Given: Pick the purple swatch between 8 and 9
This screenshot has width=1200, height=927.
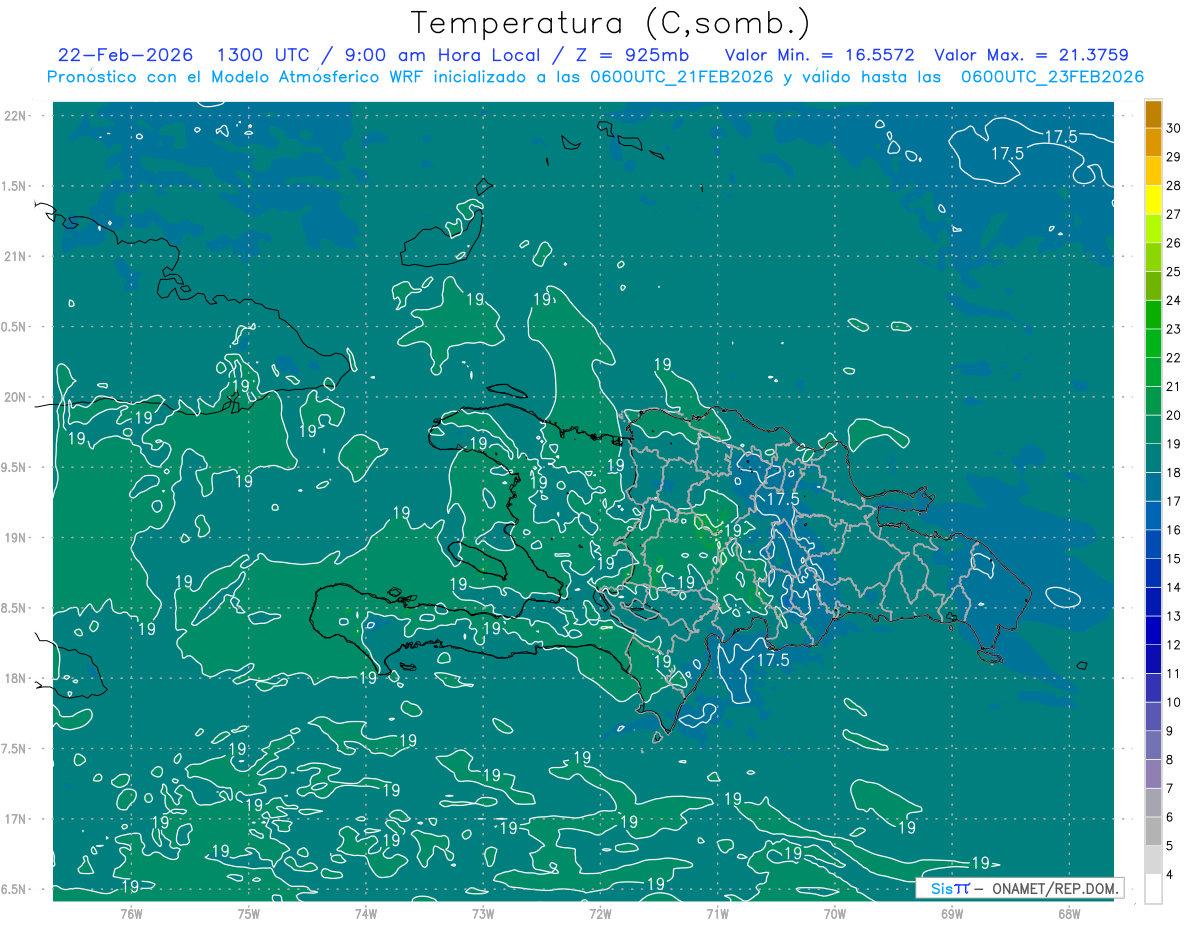Looking at the screenshot, I should 1153,745.
